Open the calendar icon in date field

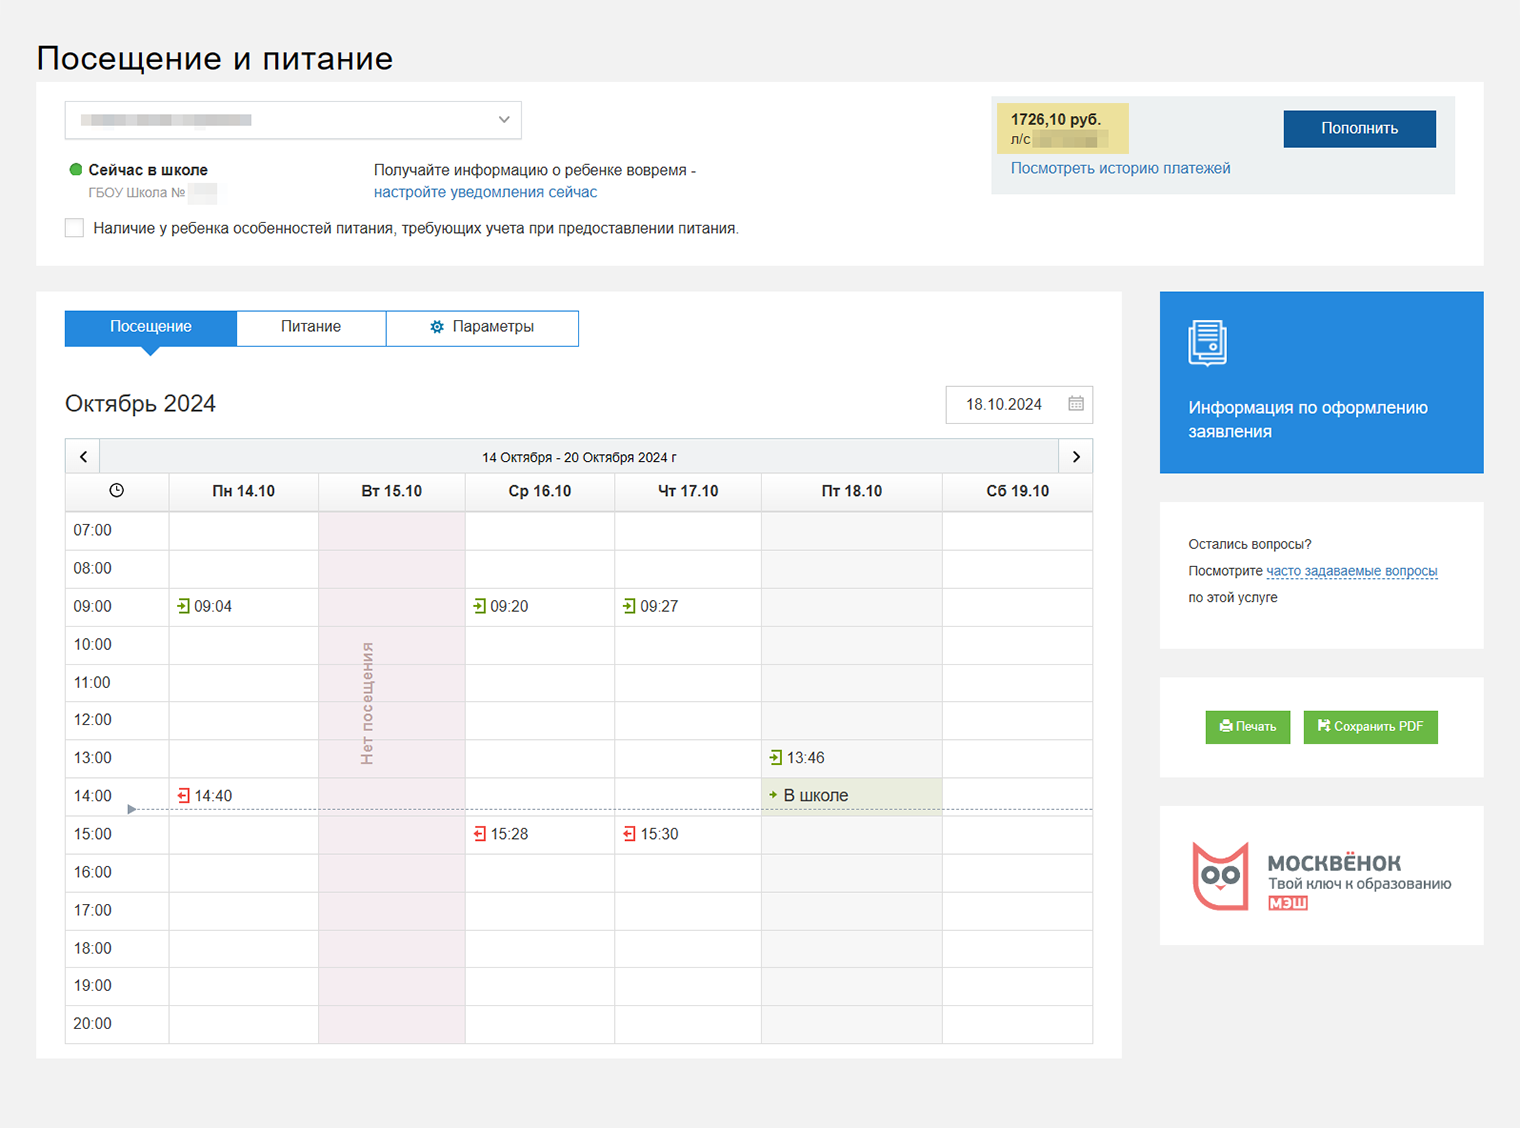point(1076,404)
